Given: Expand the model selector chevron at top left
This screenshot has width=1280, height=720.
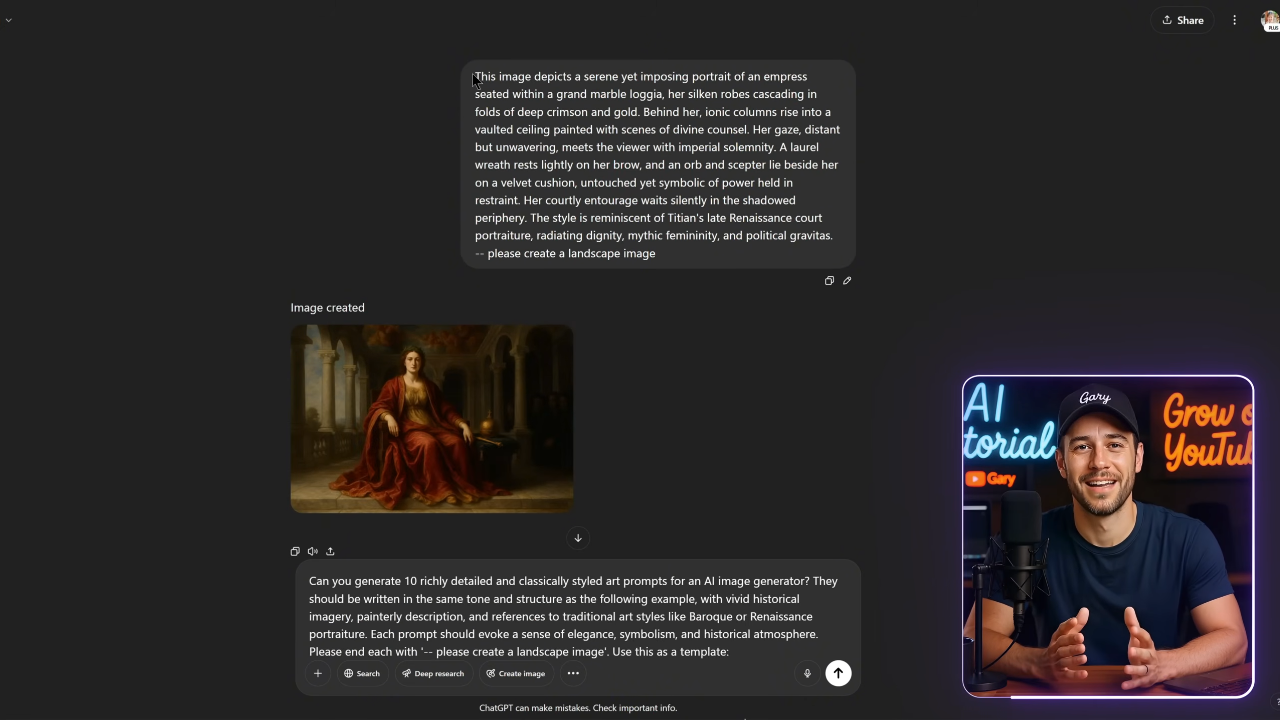Looking at the screenshot, I should point(8,20).
